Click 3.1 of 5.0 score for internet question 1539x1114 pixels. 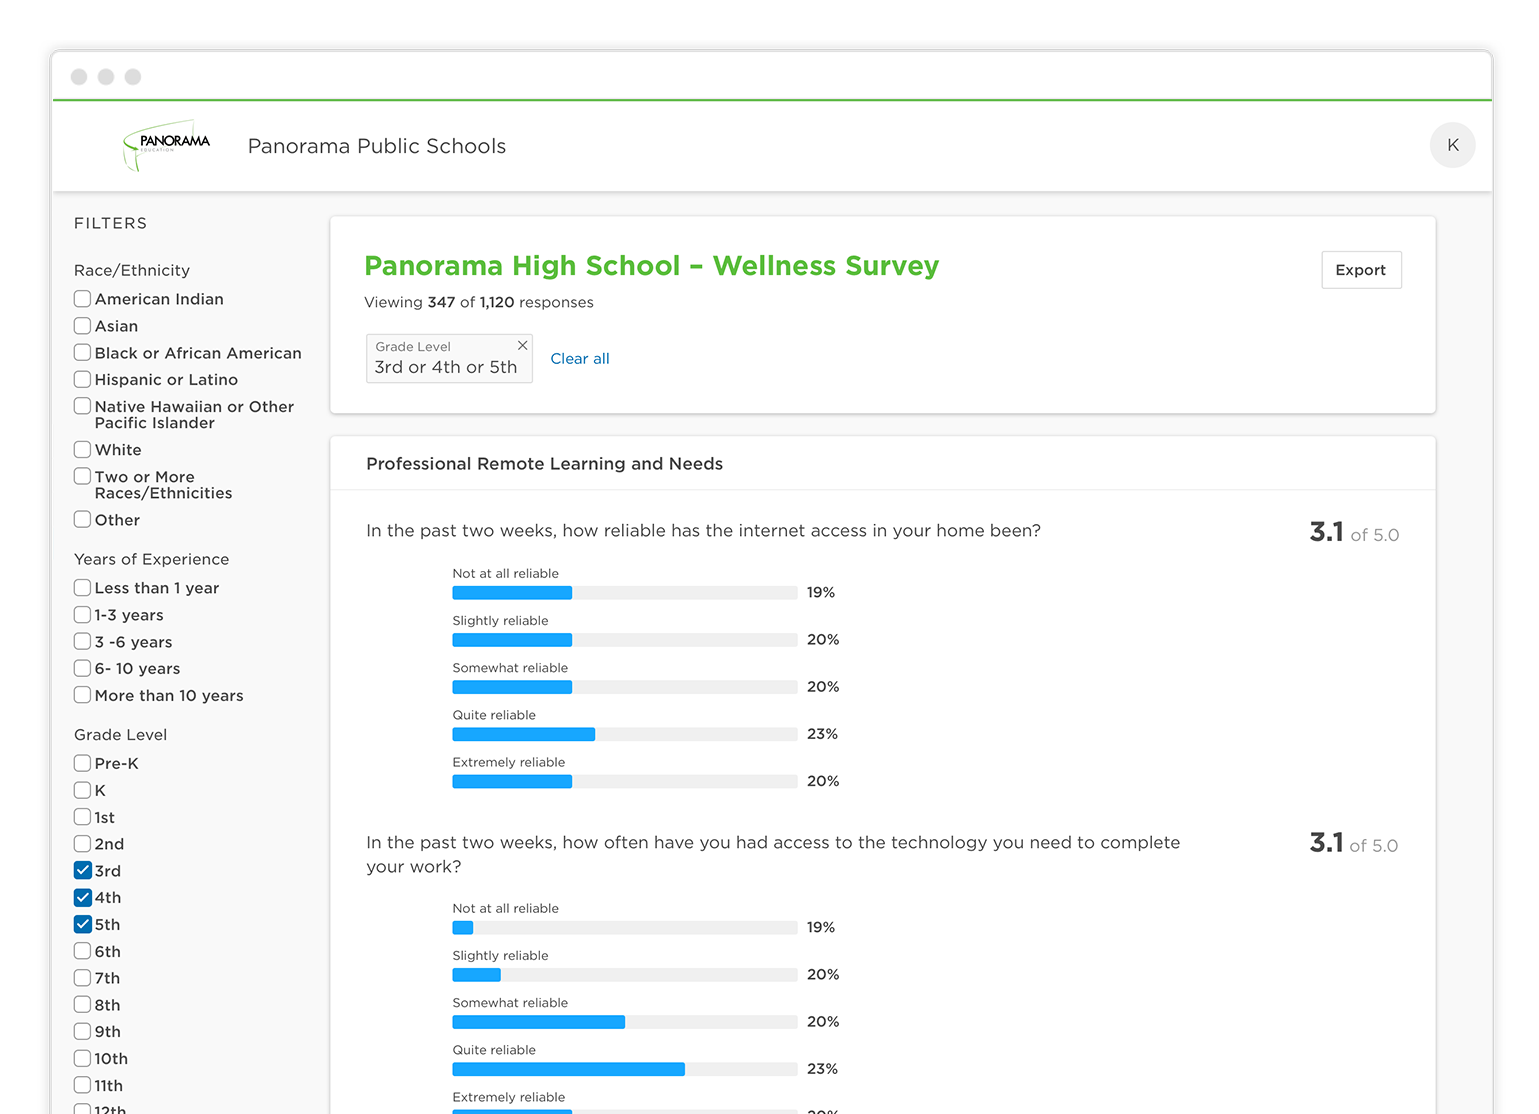[x=1354, y=533]
